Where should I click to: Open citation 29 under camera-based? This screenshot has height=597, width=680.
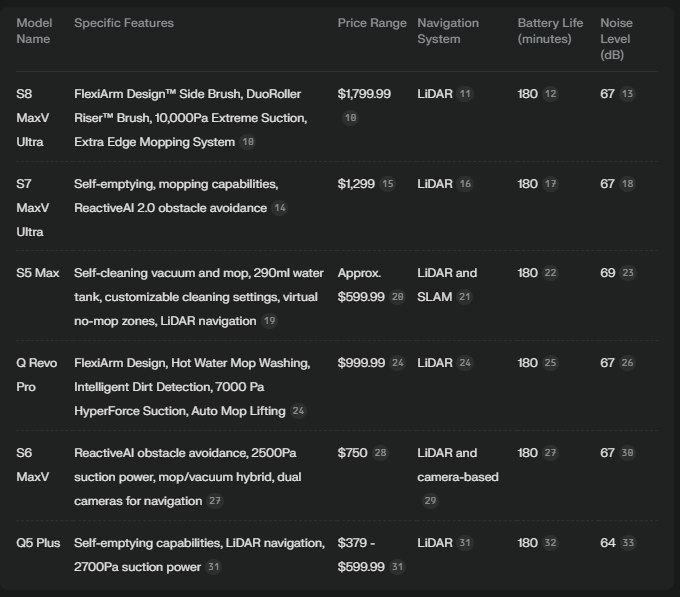[430, 501]
